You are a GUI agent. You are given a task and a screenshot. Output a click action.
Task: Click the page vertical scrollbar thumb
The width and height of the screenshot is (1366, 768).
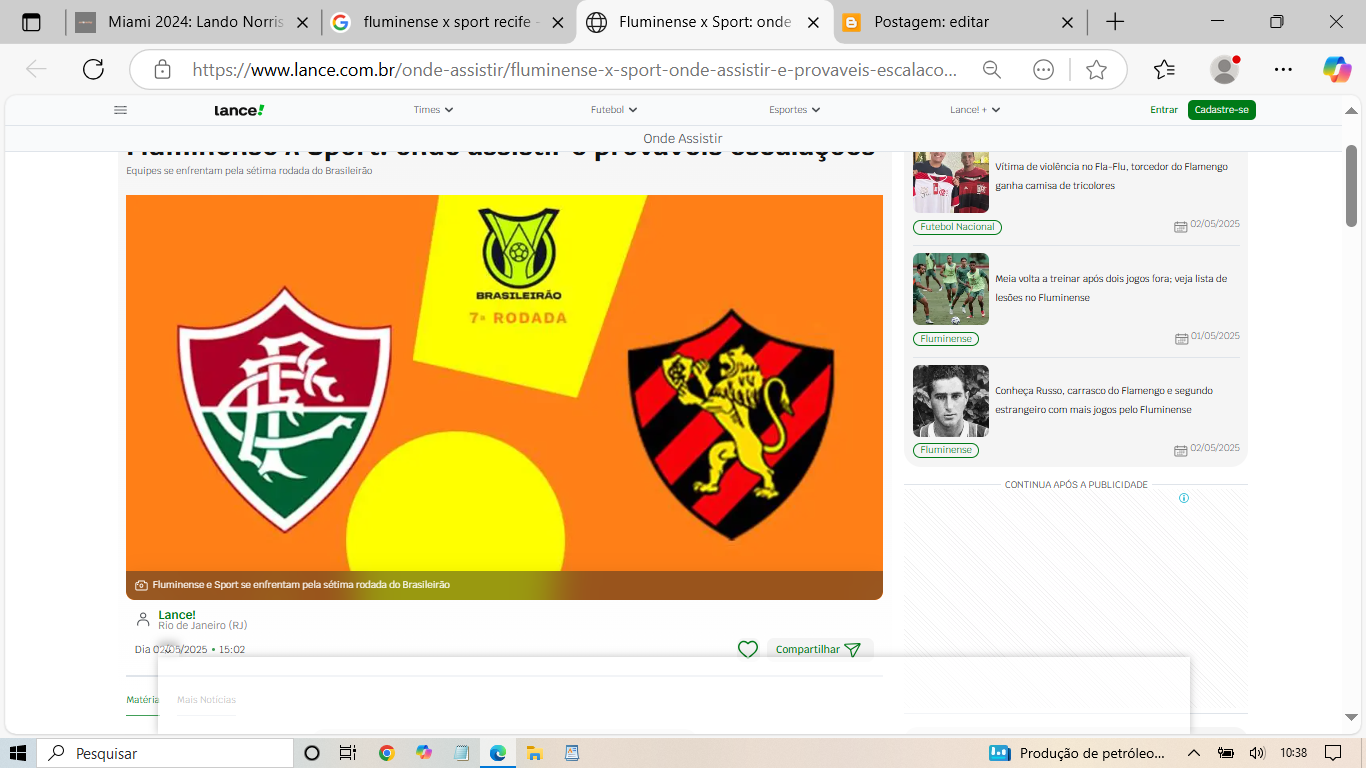click(x=1351, y=185)
